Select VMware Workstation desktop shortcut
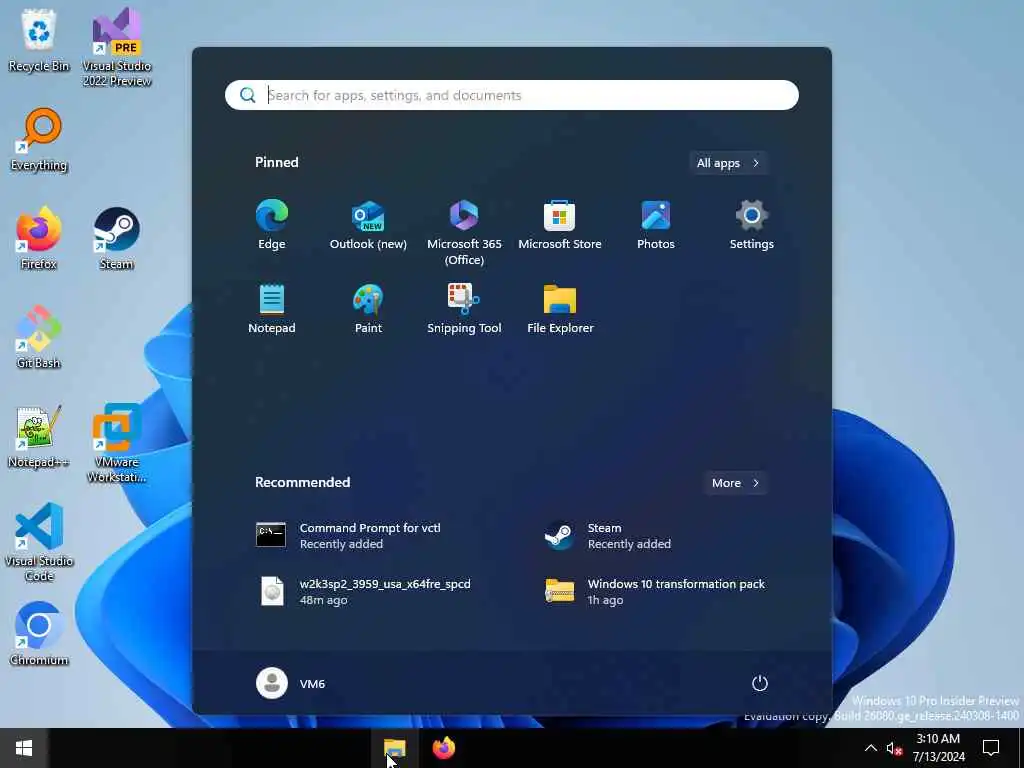 117,443
